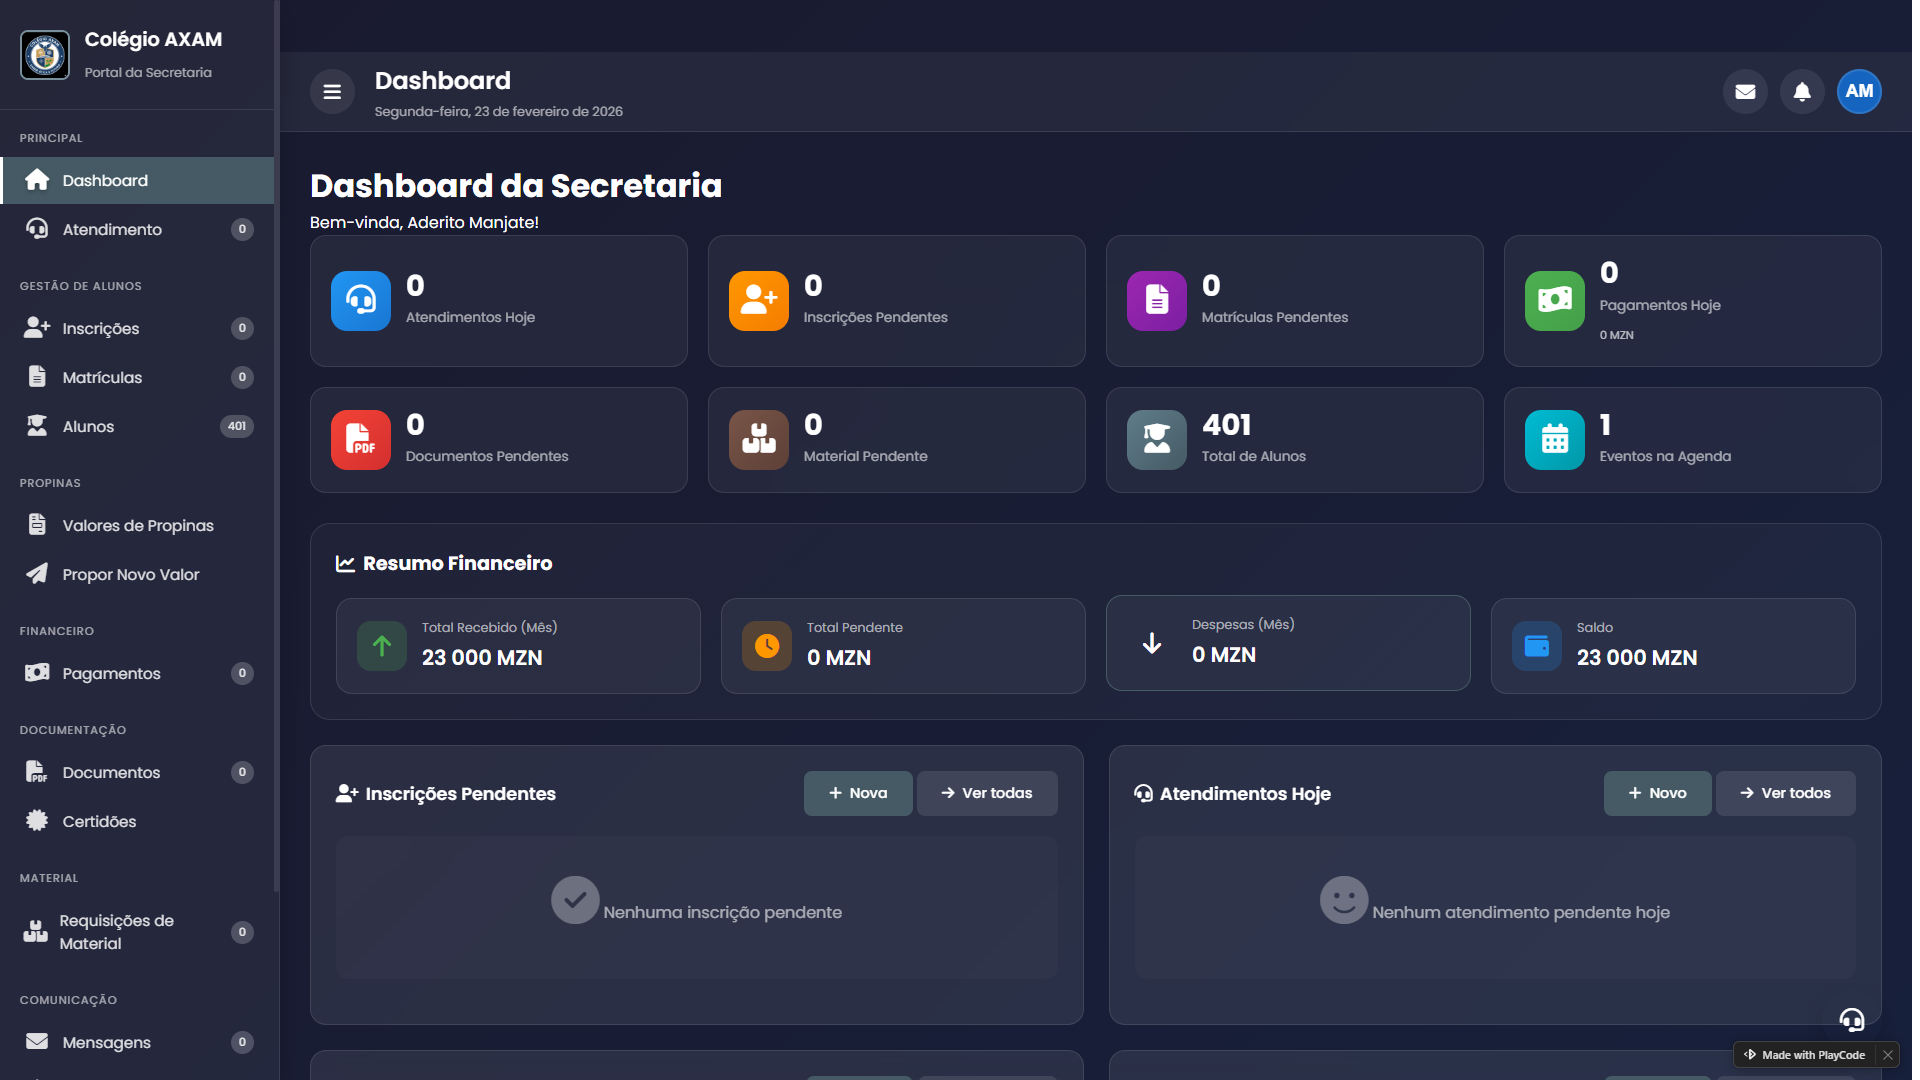Screen dimensions: 1920x1080
Task: Toggle the hamburger sidebar menu button
Action: point(332,92)
